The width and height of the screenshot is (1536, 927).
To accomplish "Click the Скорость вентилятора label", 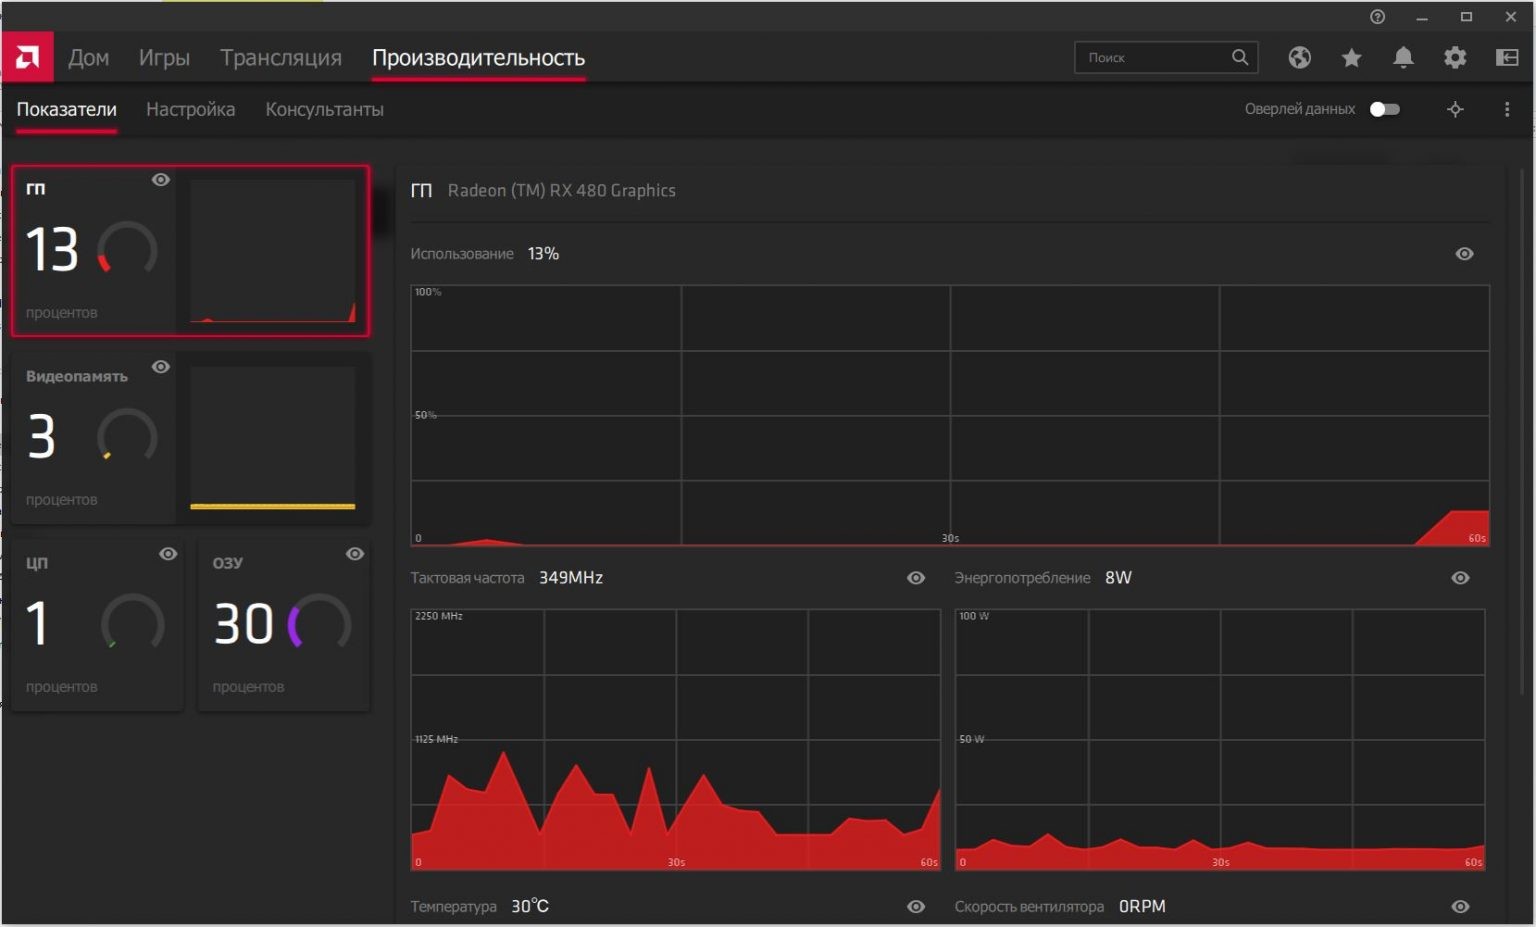I will coord(1029,907).
